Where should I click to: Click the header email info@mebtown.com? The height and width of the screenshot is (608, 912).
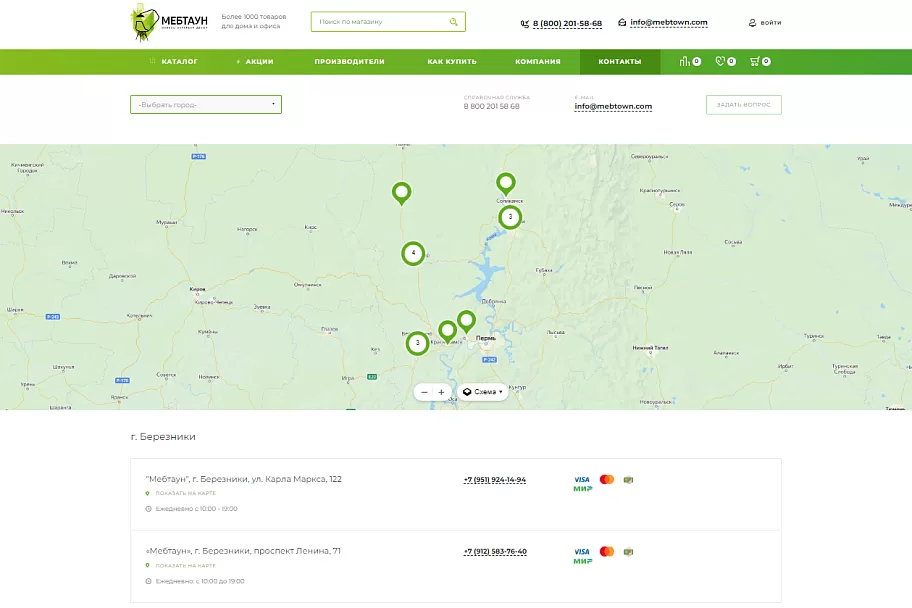pyautogui.click(x=669, y=23)
